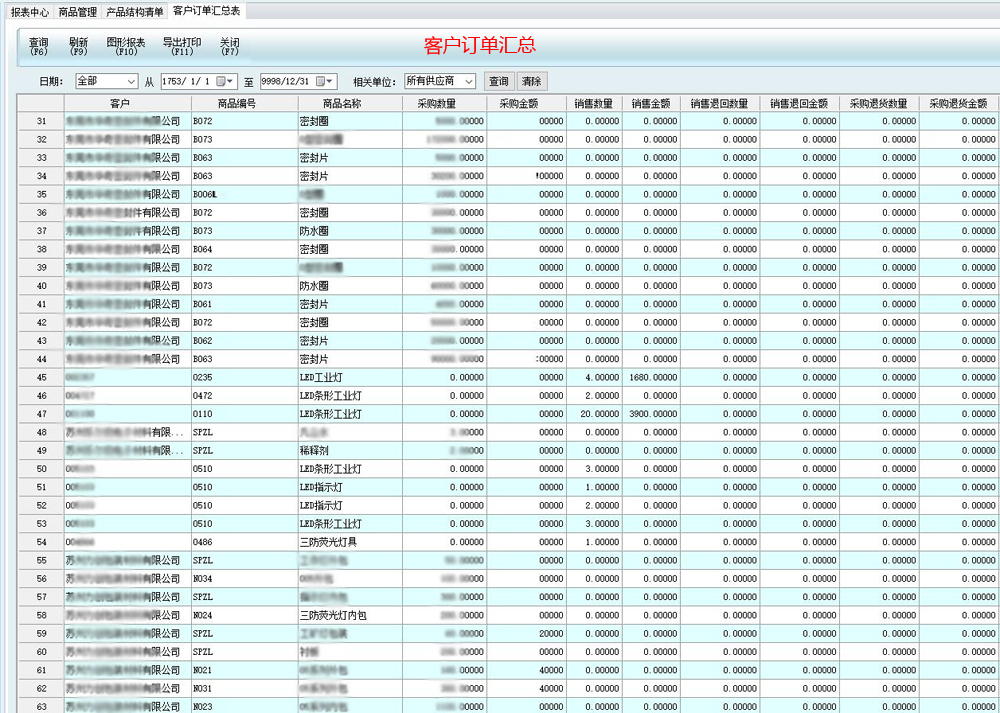The height and width of the screenshot is (713, 1000).
Task: Click the 采购退货金额 column header
Action: tap(959, 103)
